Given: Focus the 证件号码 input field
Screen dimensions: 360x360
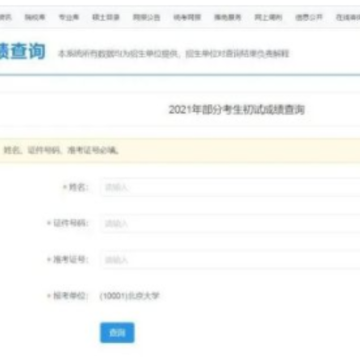Looking at the screenshot, I should click(230, 223).
